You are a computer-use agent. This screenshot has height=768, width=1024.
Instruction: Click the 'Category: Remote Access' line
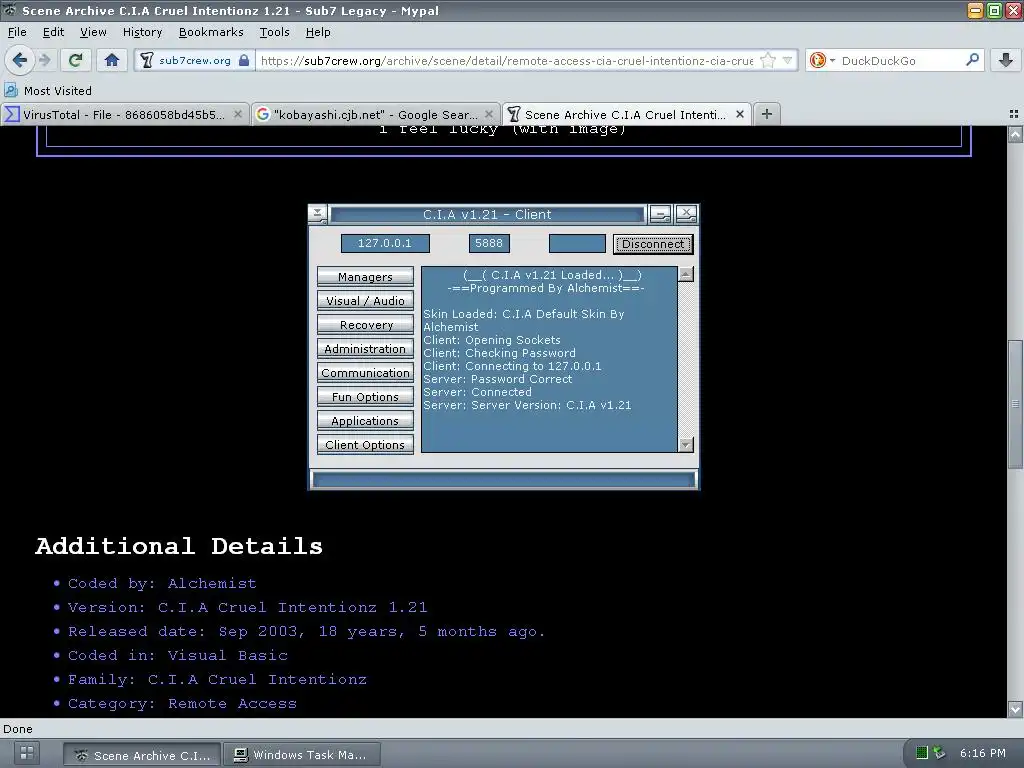(182, 704)
